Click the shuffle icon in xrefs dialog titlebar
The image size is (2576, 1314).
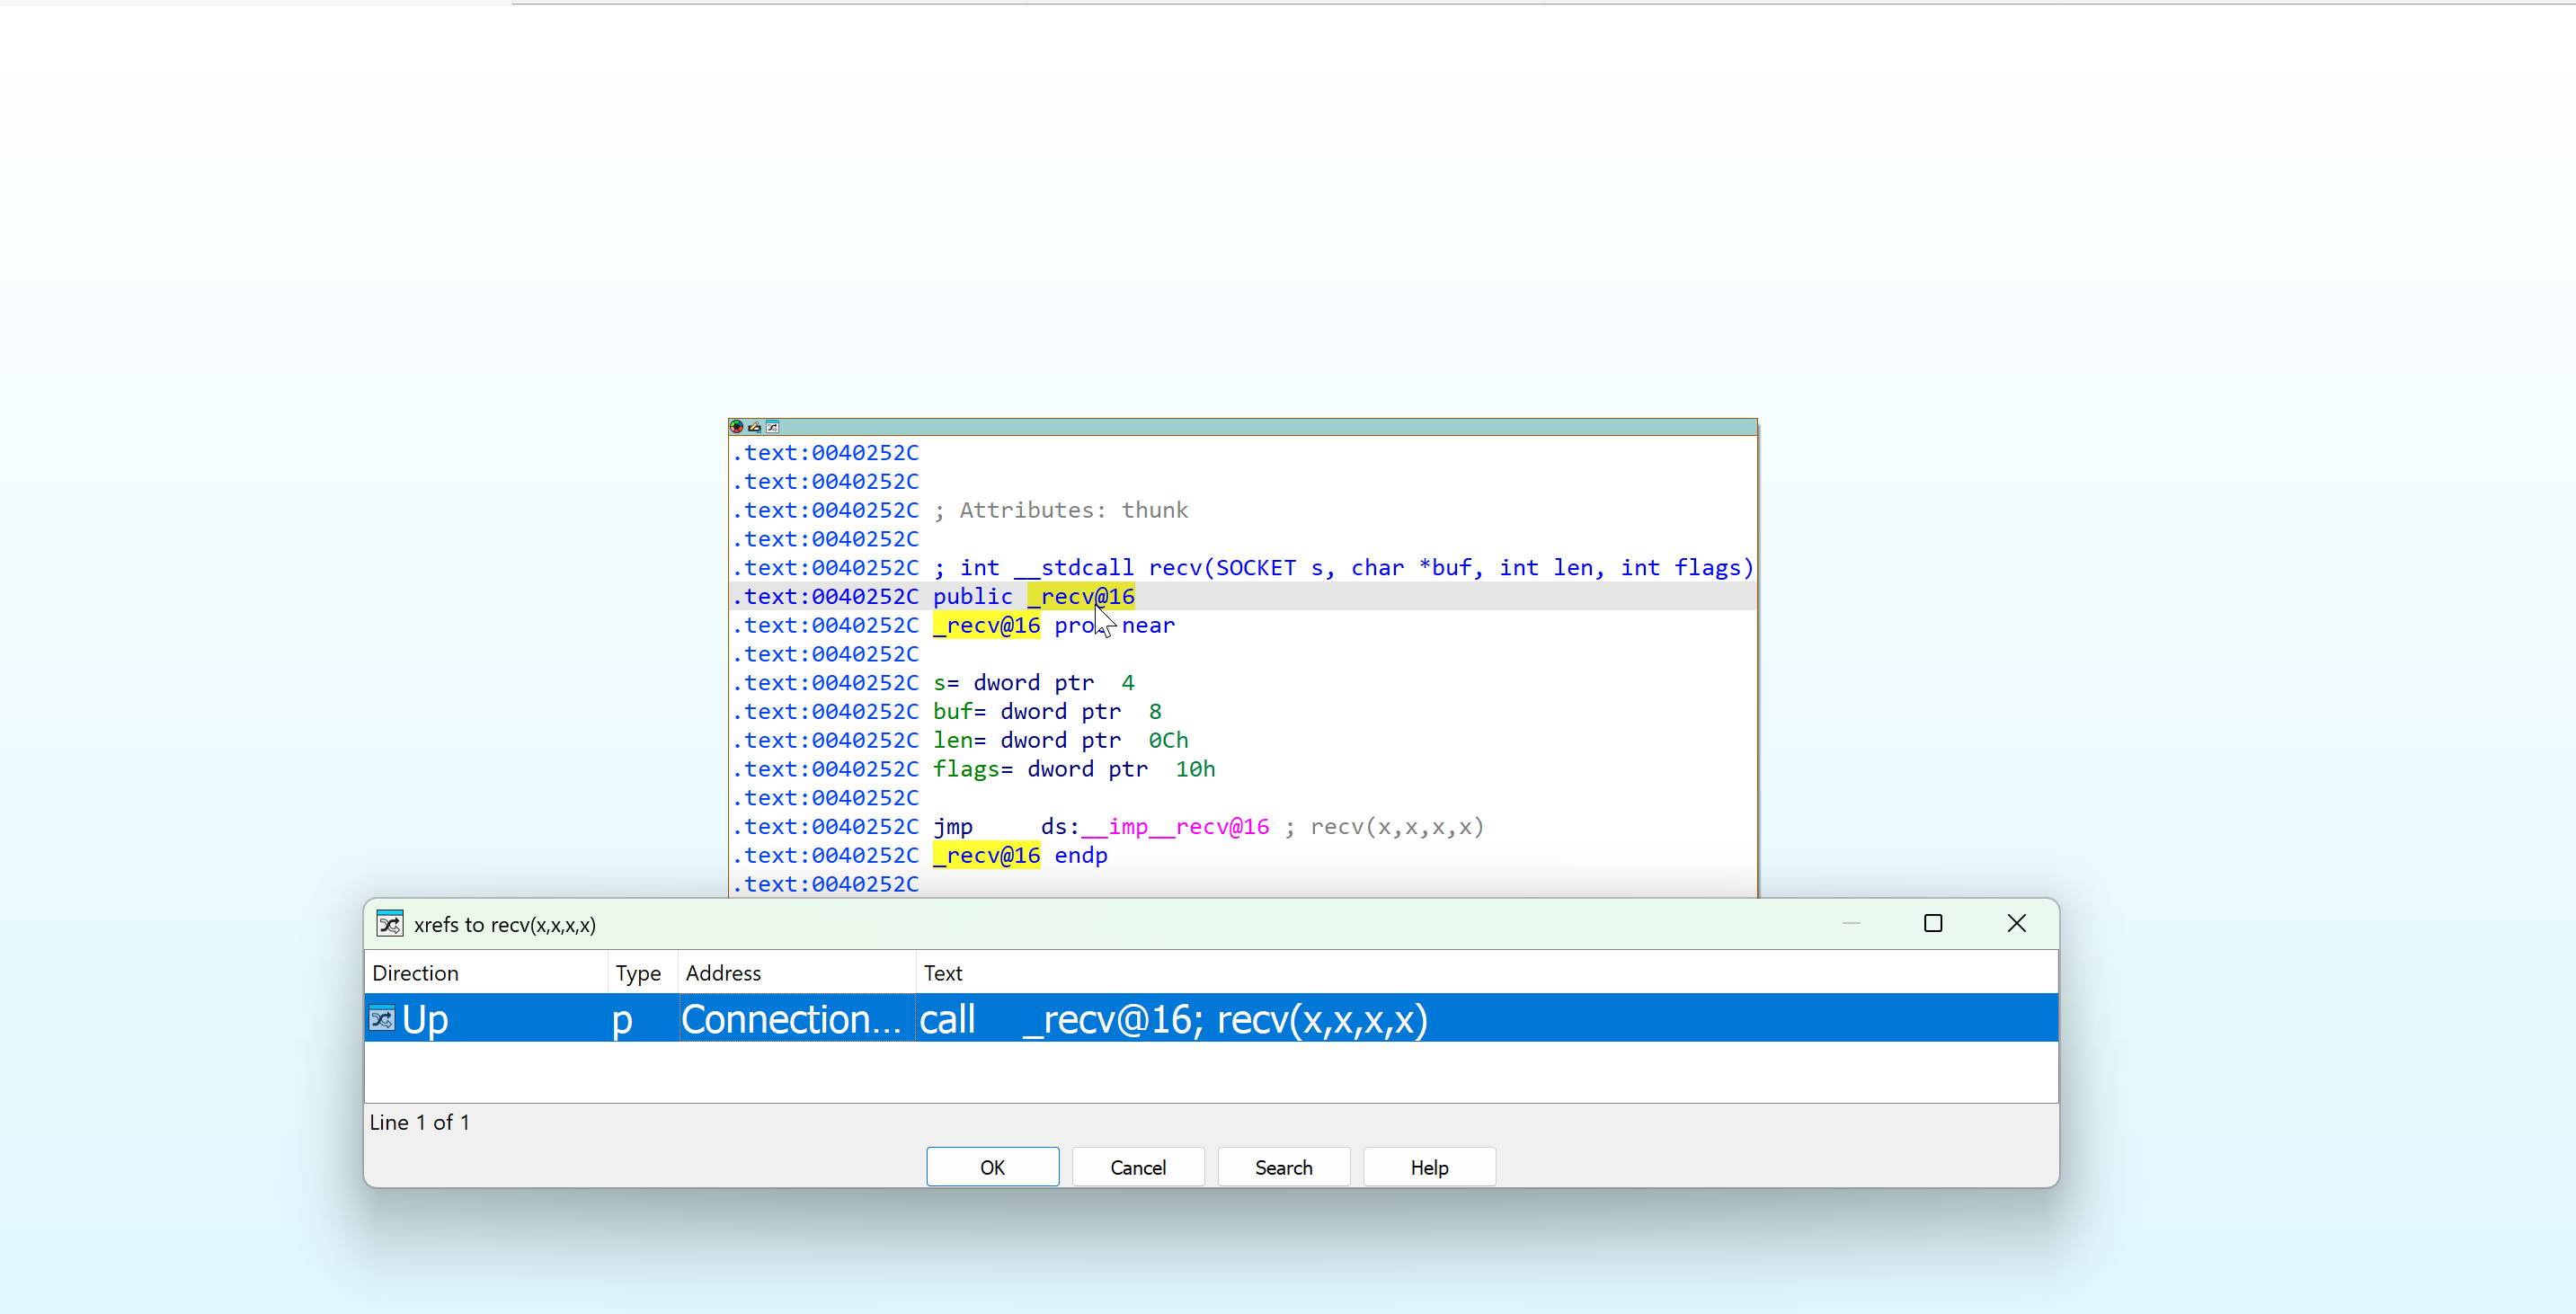click(x=390, y=923)
